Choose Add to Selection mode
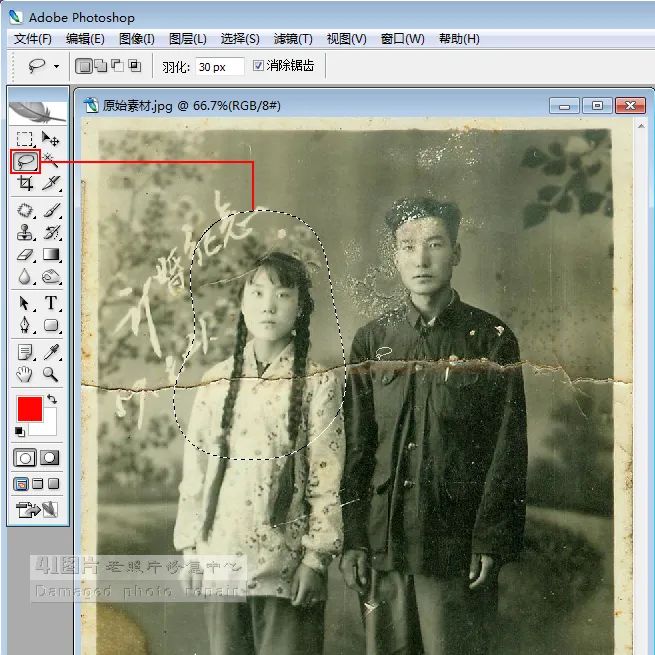 [x=101, y=66]
